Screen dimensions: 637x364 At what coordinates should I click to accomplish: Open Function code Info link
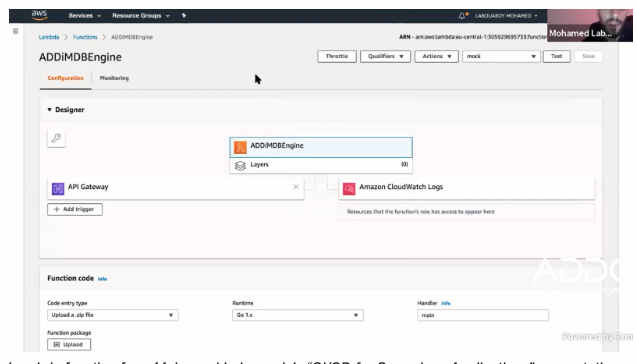click(x=102, y=279)
